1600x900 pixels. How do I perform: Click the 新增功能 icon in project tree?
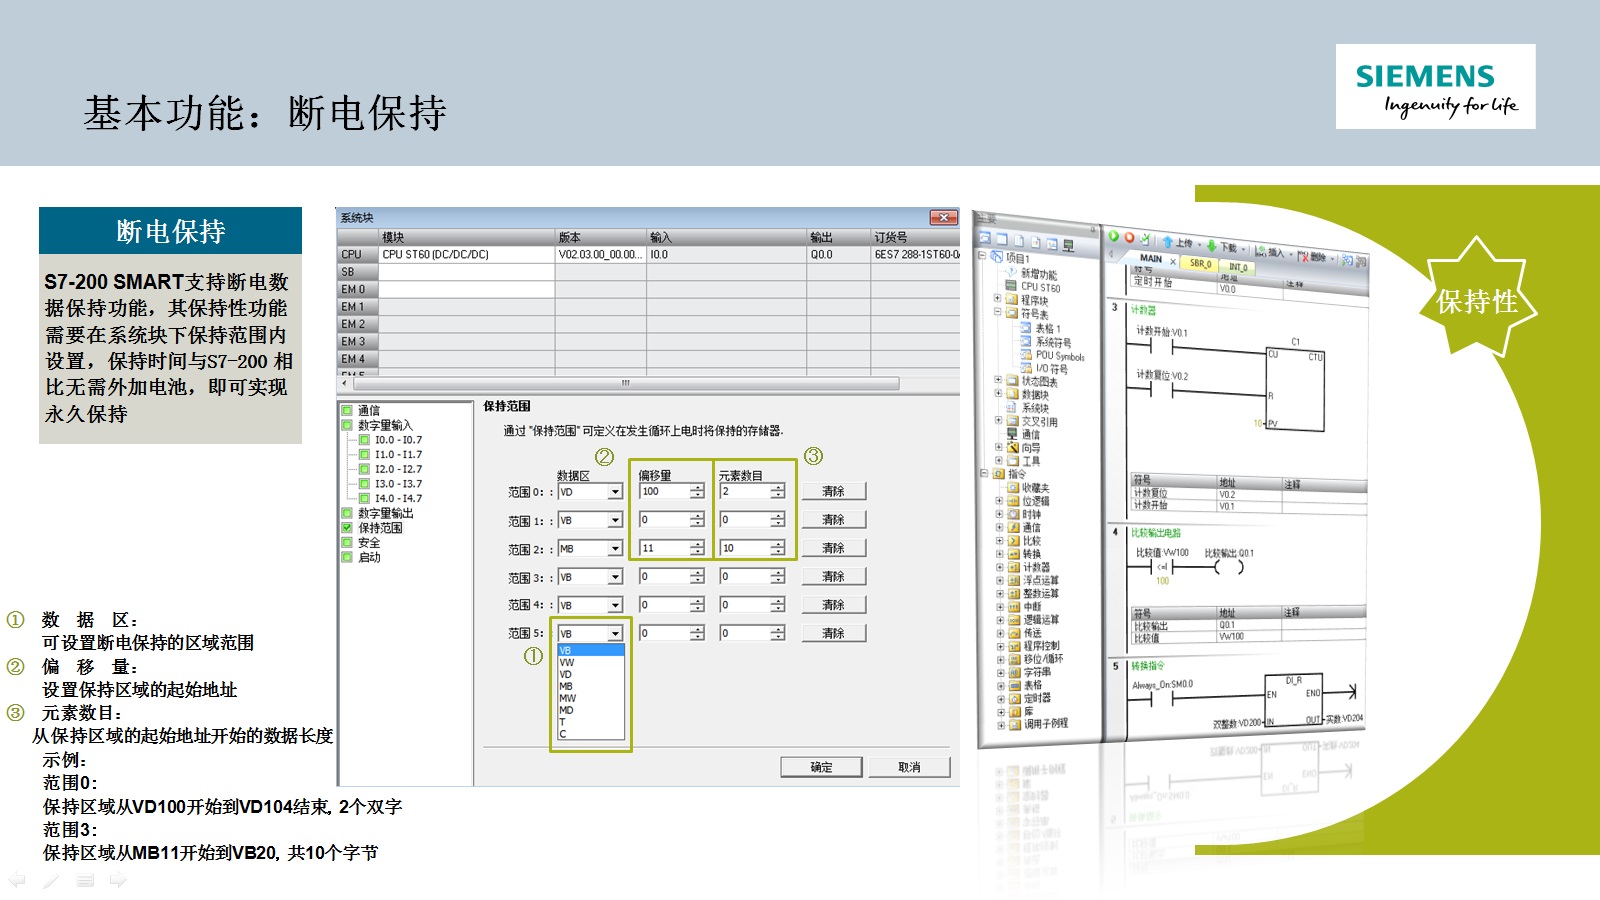click(1011, 273)
